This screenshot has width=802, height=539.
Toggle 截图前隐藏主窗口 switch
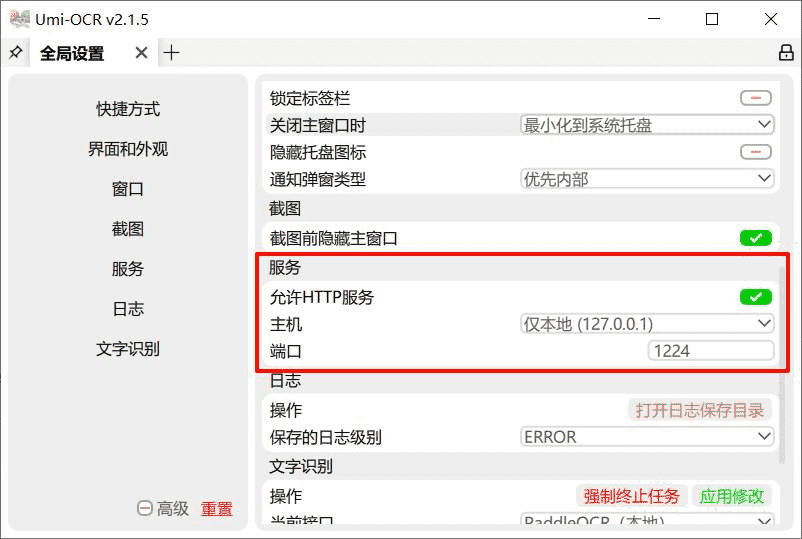tap(755, 238)
